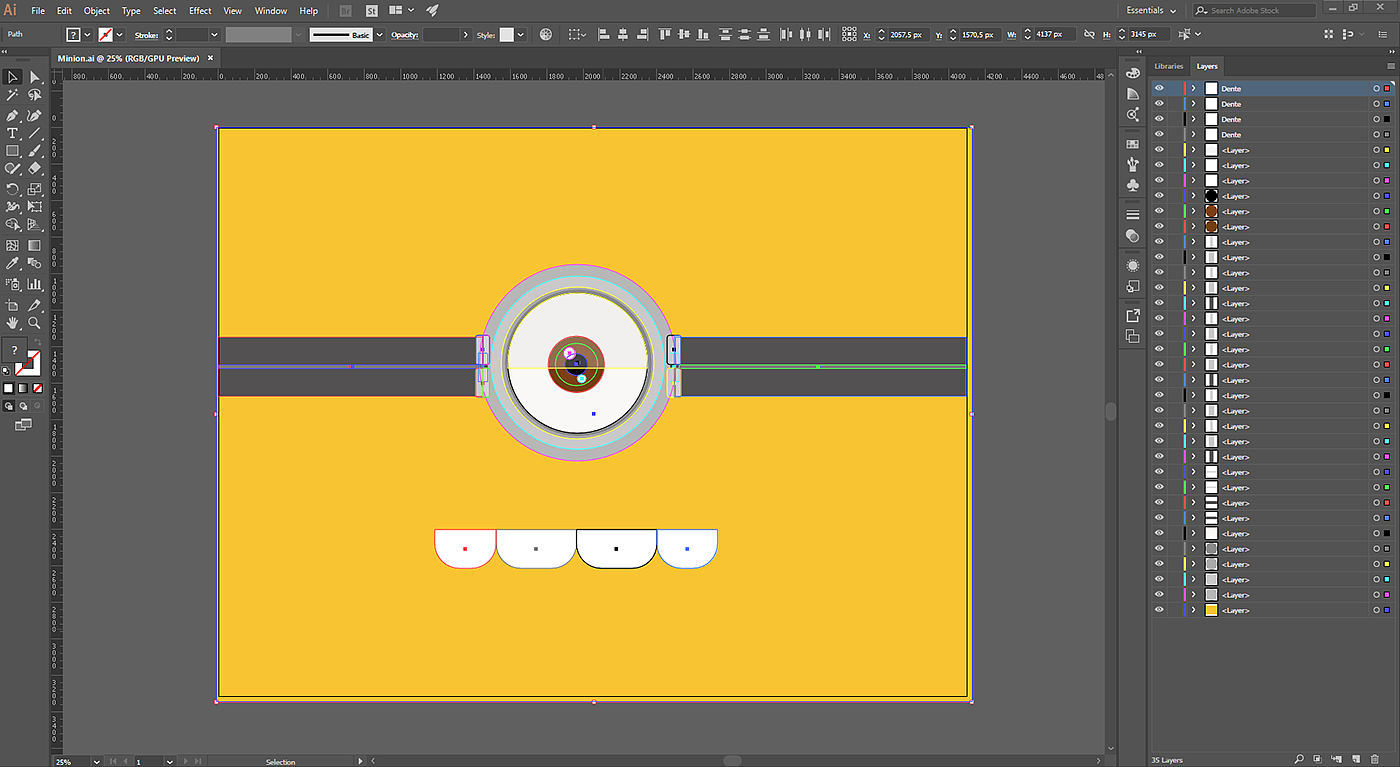Viewport: 1400px width, 767px height.
Task: Open the Essentials workspace dropdown
Action: pos(1150,10)
